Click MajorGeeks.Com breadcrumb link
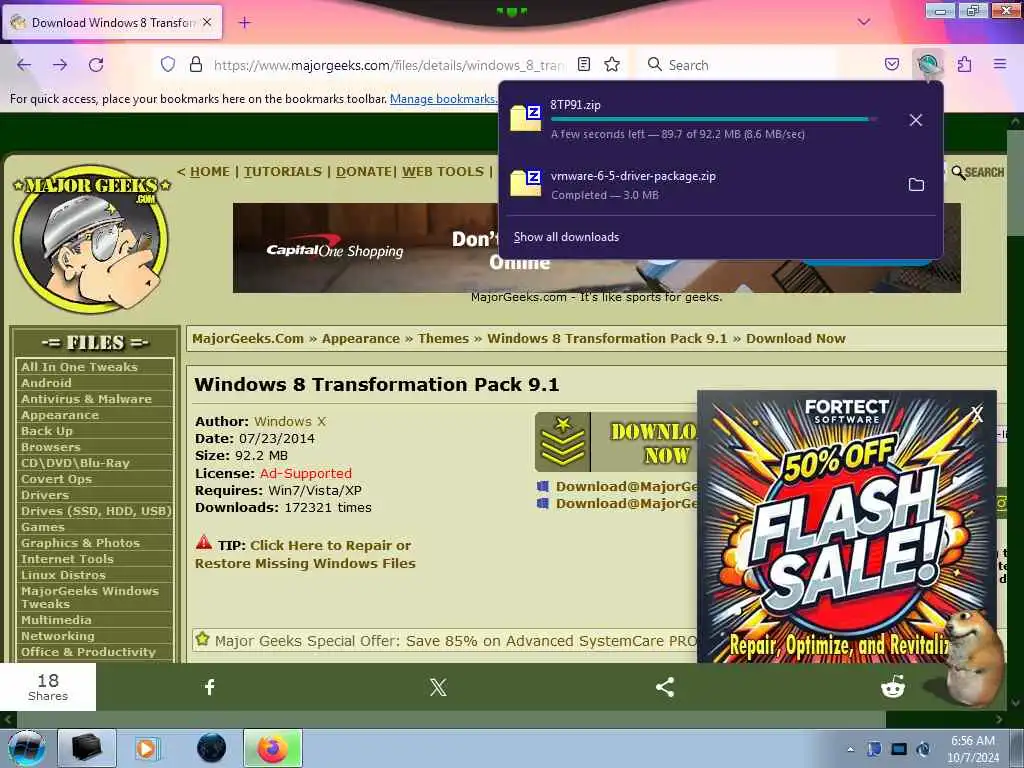This screenshot has width=1024, height=768. coord(248,338)
